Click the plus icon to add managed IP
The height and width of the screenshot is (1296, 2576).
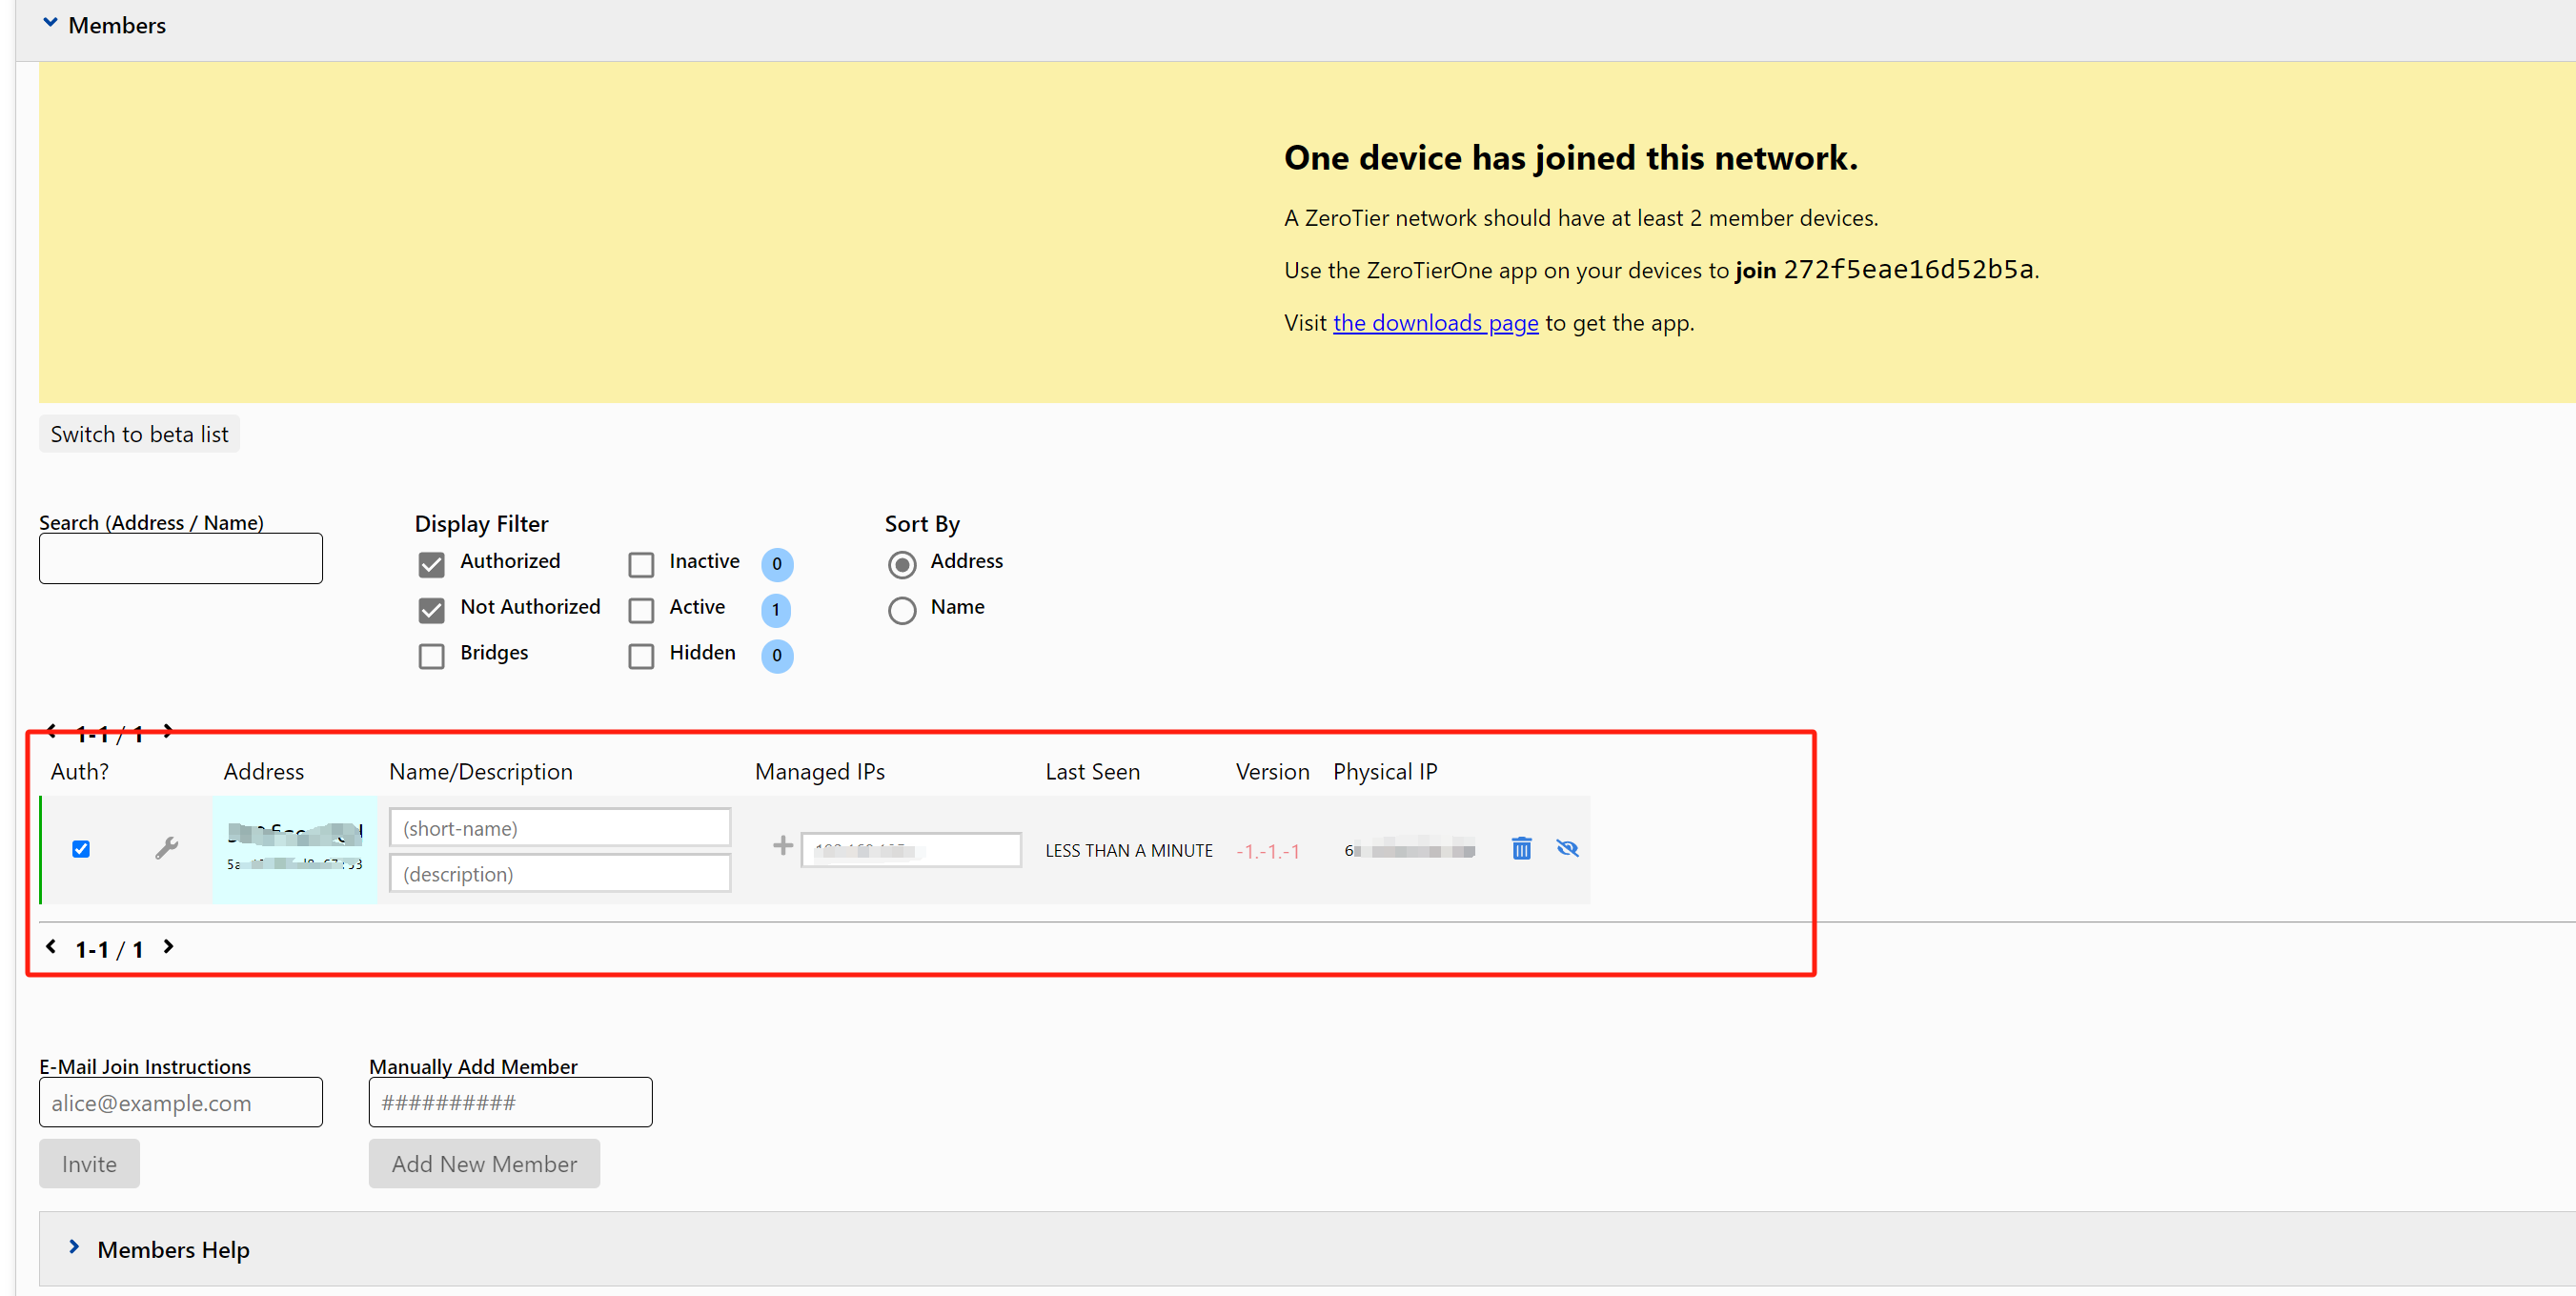click(783, 846)
